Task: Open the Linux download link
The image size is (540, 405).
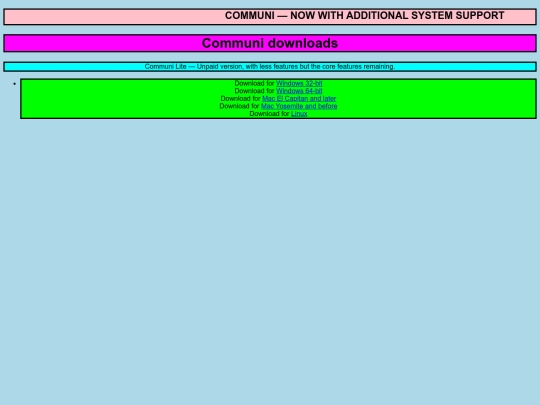Action: point(299,114)
